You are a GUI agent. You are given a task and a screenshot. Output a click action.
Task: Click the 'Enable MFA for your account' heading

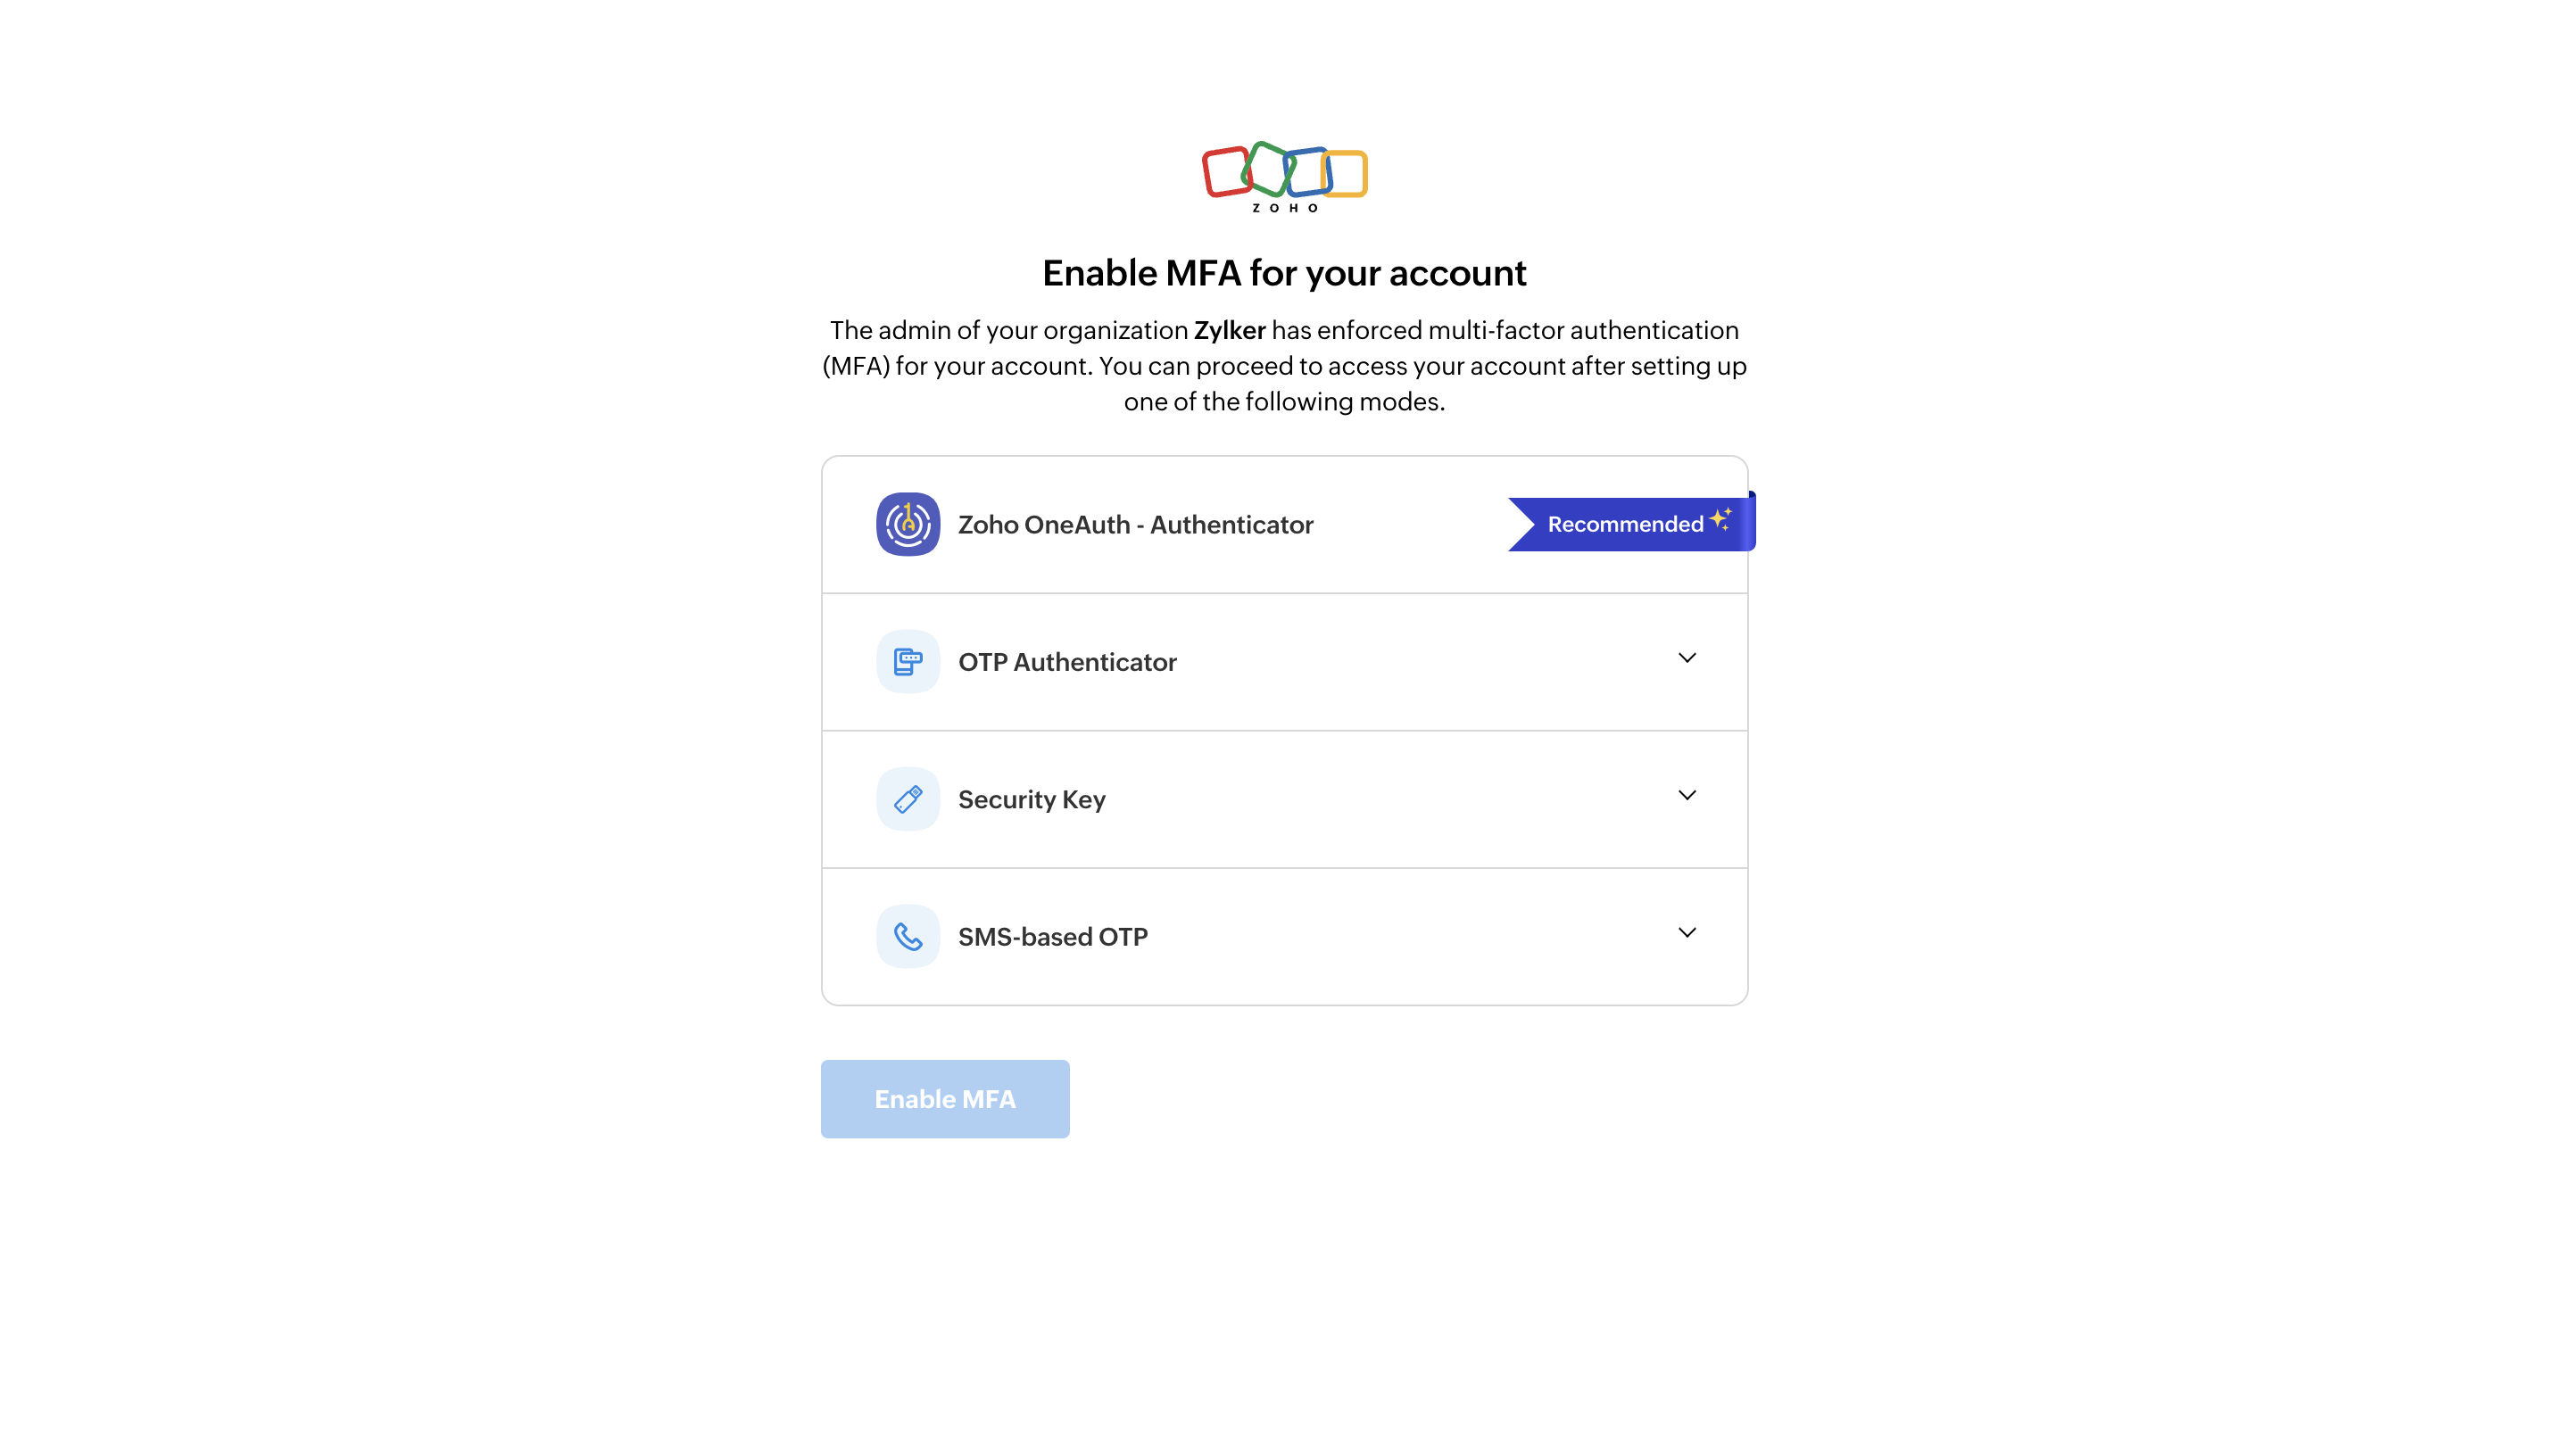tap(1284, 273)
